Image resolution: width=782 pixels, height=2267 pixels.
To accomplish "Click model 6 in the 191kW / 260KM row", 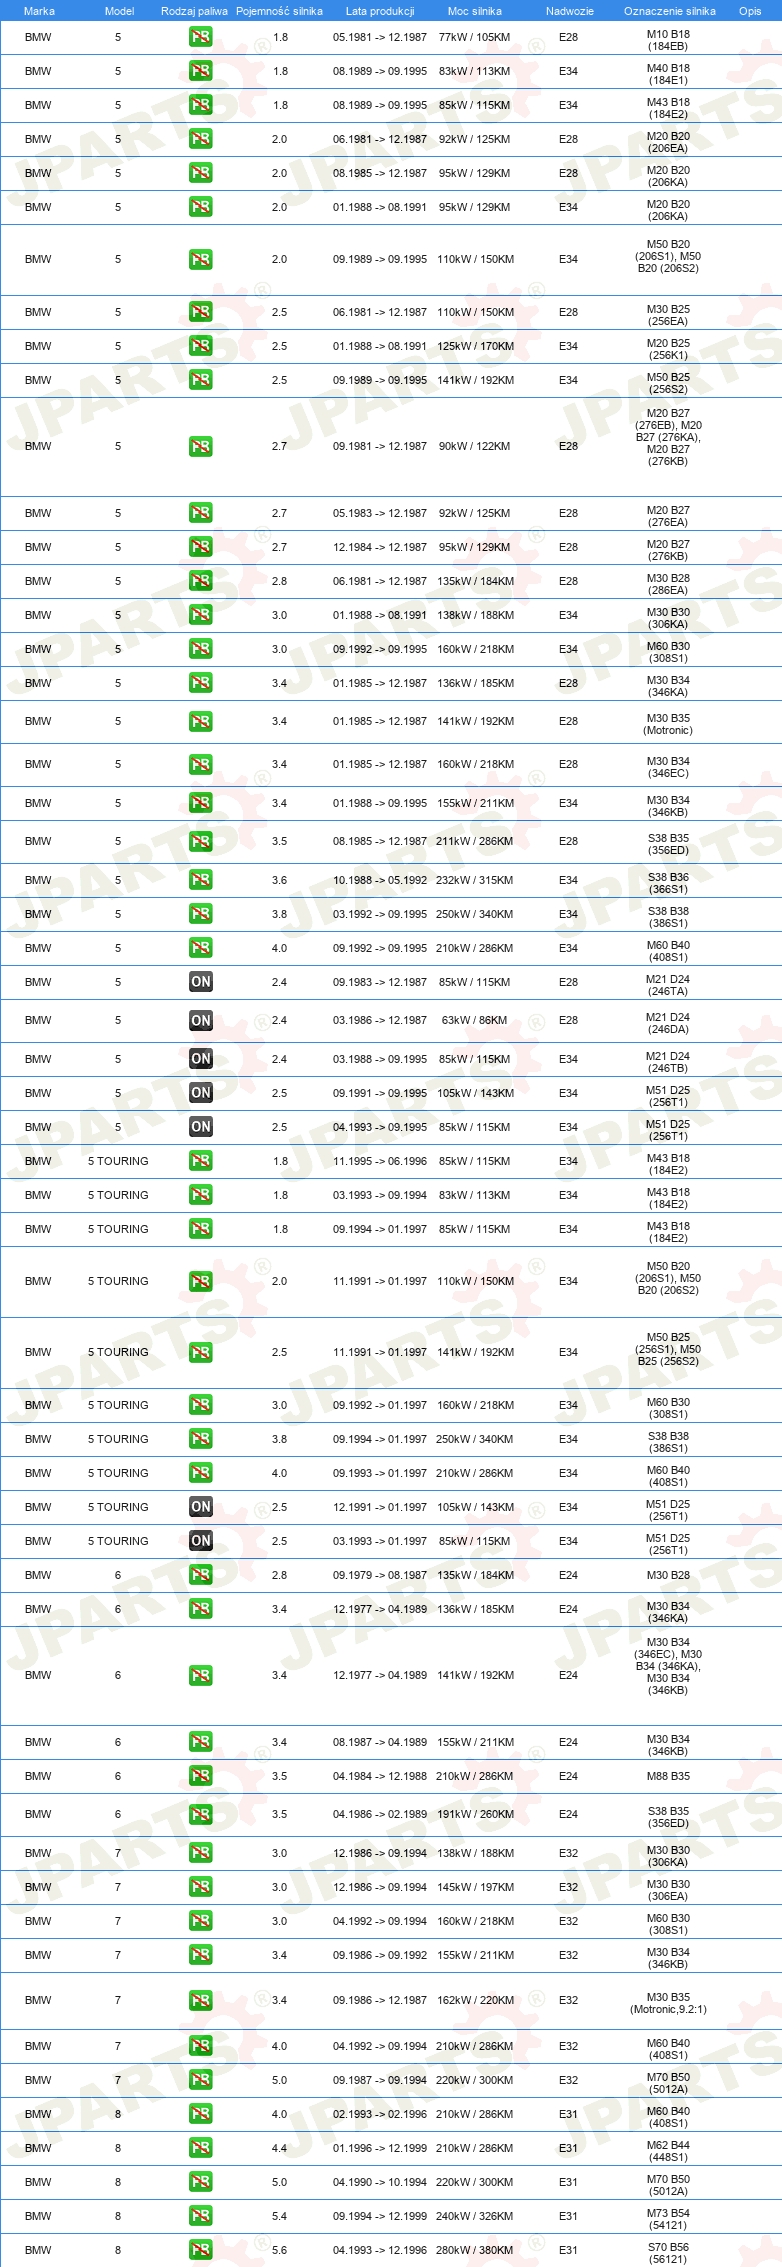I will pyautogui.click(x=118, y=1814).
